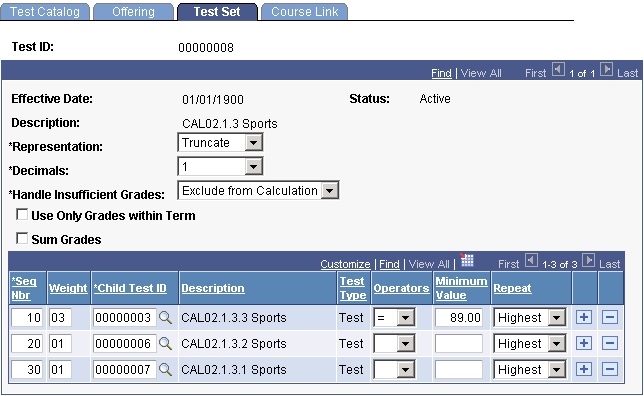
Task: Switch to the Test Catalog tab
Action: [x=45, y=12]
